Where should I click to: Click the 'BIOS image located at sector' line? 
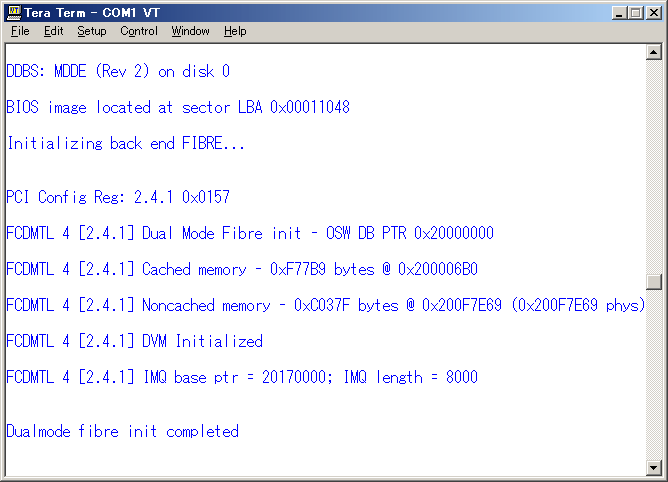tap(178, 107)
